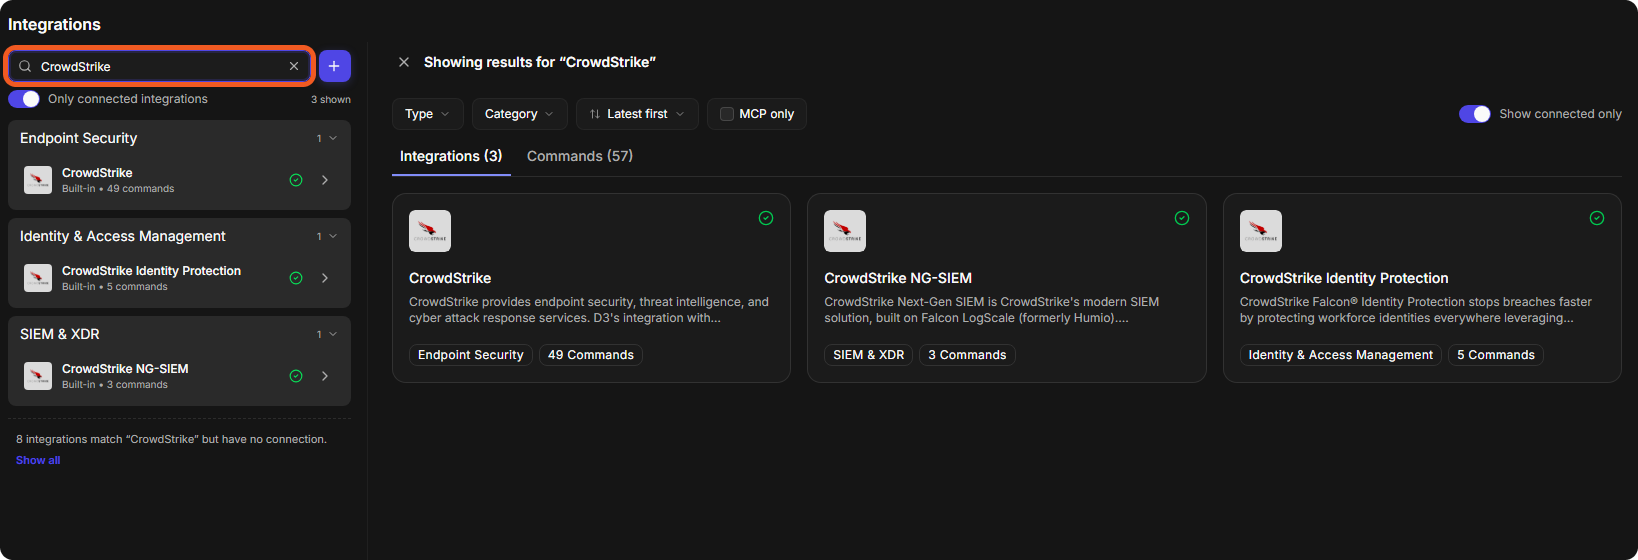Switch to Integrations (3) tab
The width and height of the screenshot is (1638, 560).
[x=451, y=156]
